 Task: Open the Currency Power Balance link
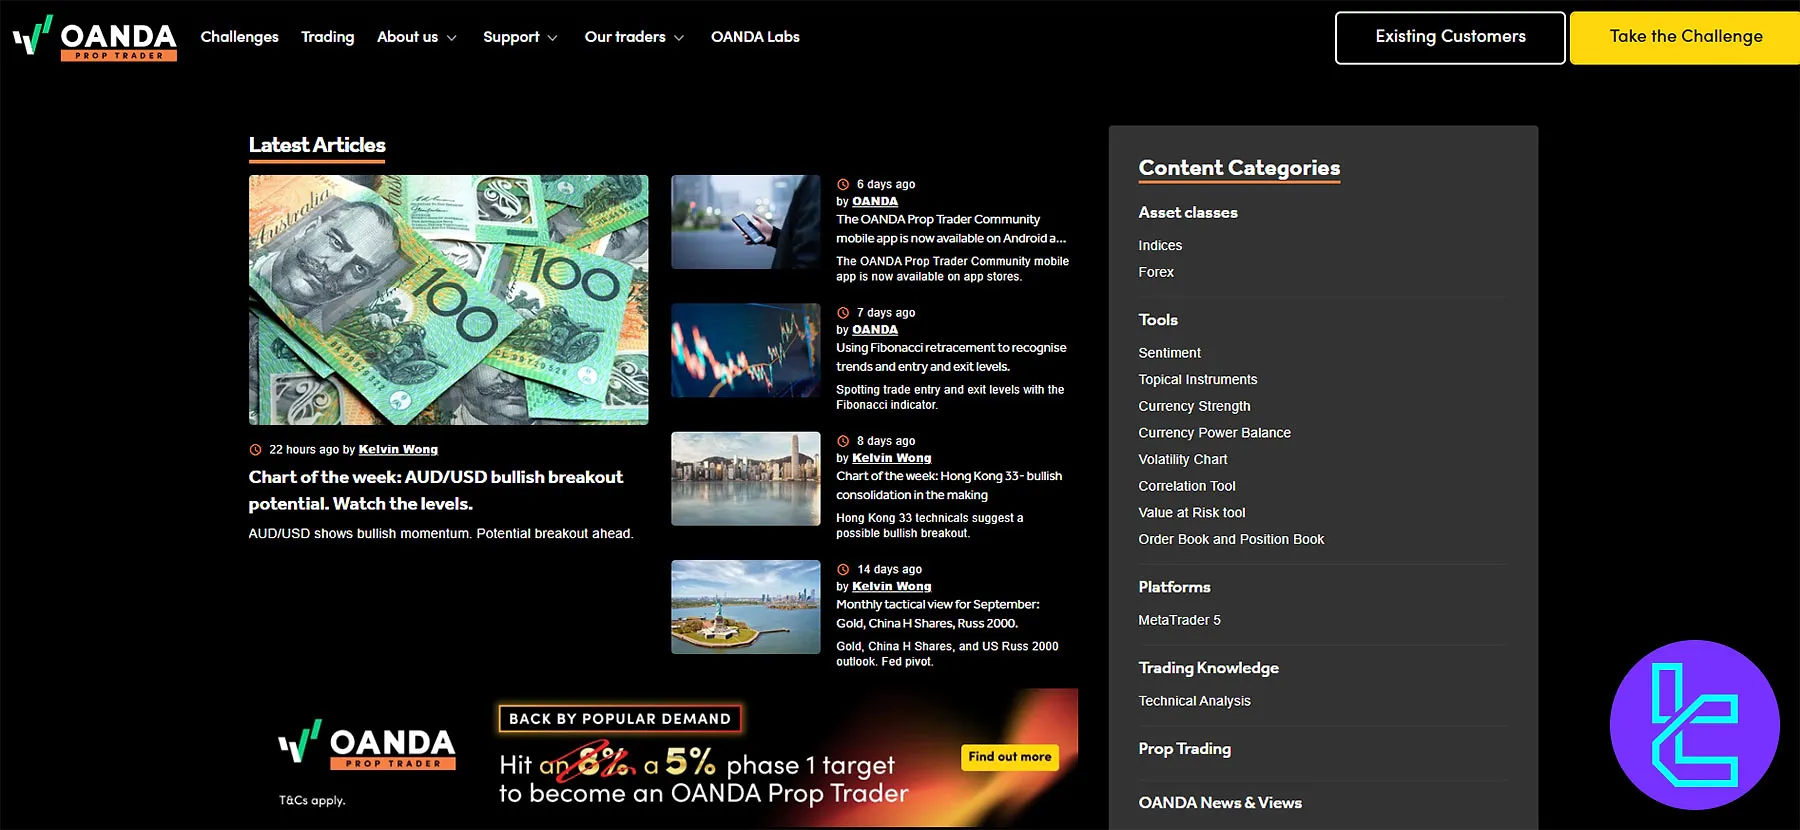pos(1214,433)
